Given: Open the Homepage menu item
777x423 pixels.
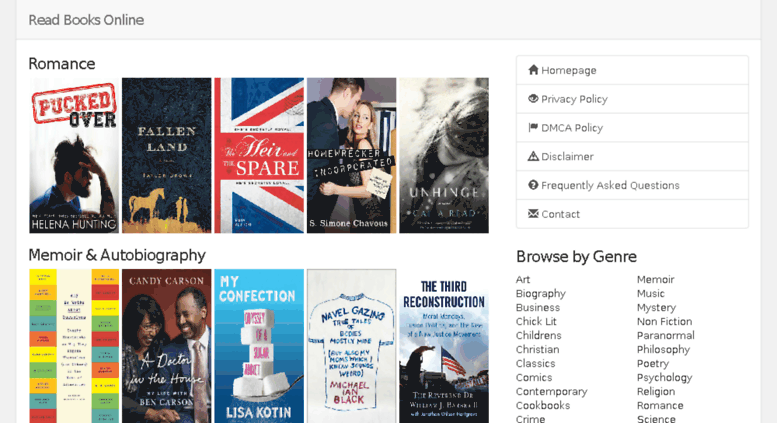Looking at the screenshot, I should (x=632, y=70).
